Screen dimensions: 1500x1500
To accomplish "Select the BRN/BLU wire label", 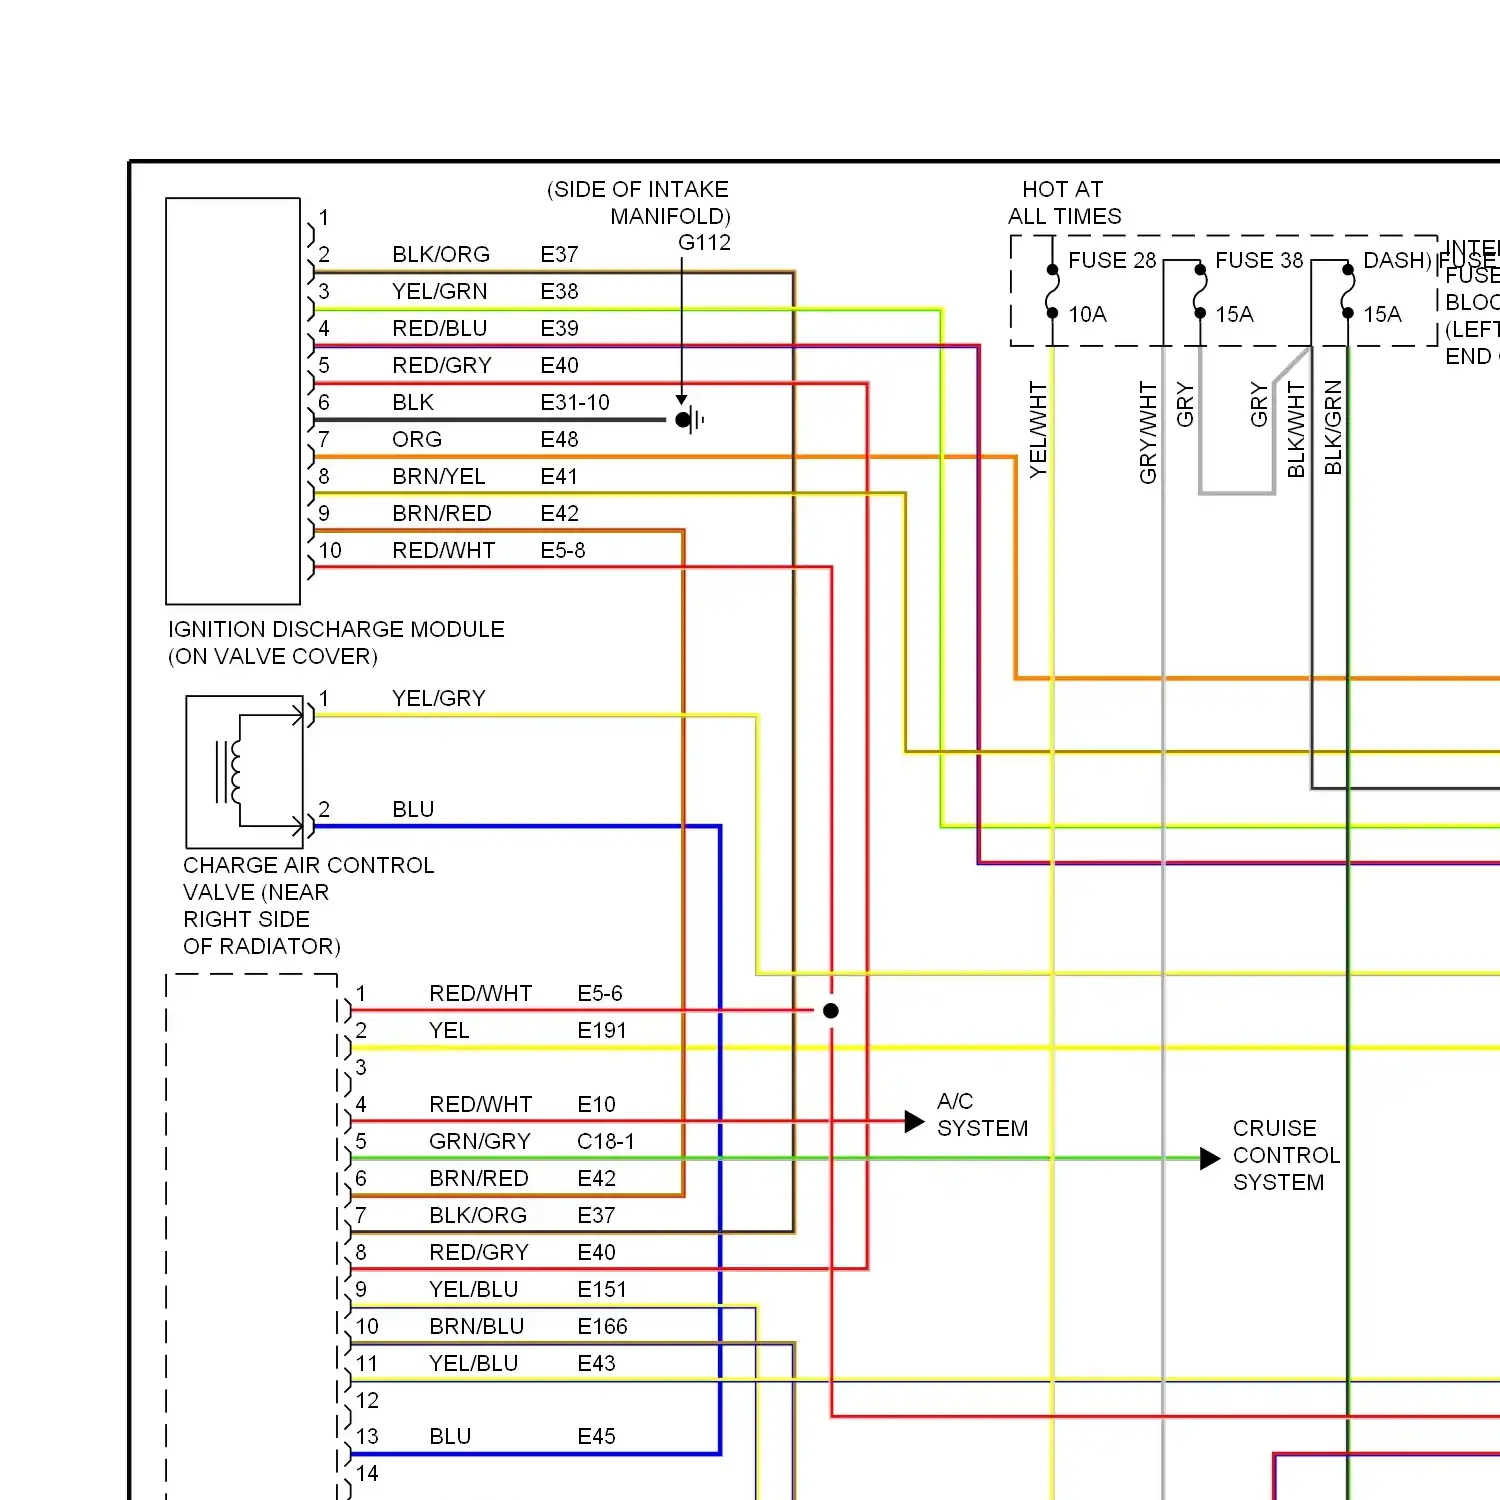I will pyautogui.click(x=477, y=1327).
